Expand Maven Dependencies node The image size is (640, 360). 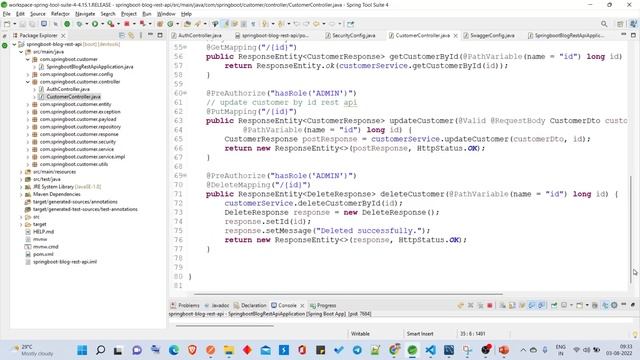pyautogui.click(x=21, y=194)
